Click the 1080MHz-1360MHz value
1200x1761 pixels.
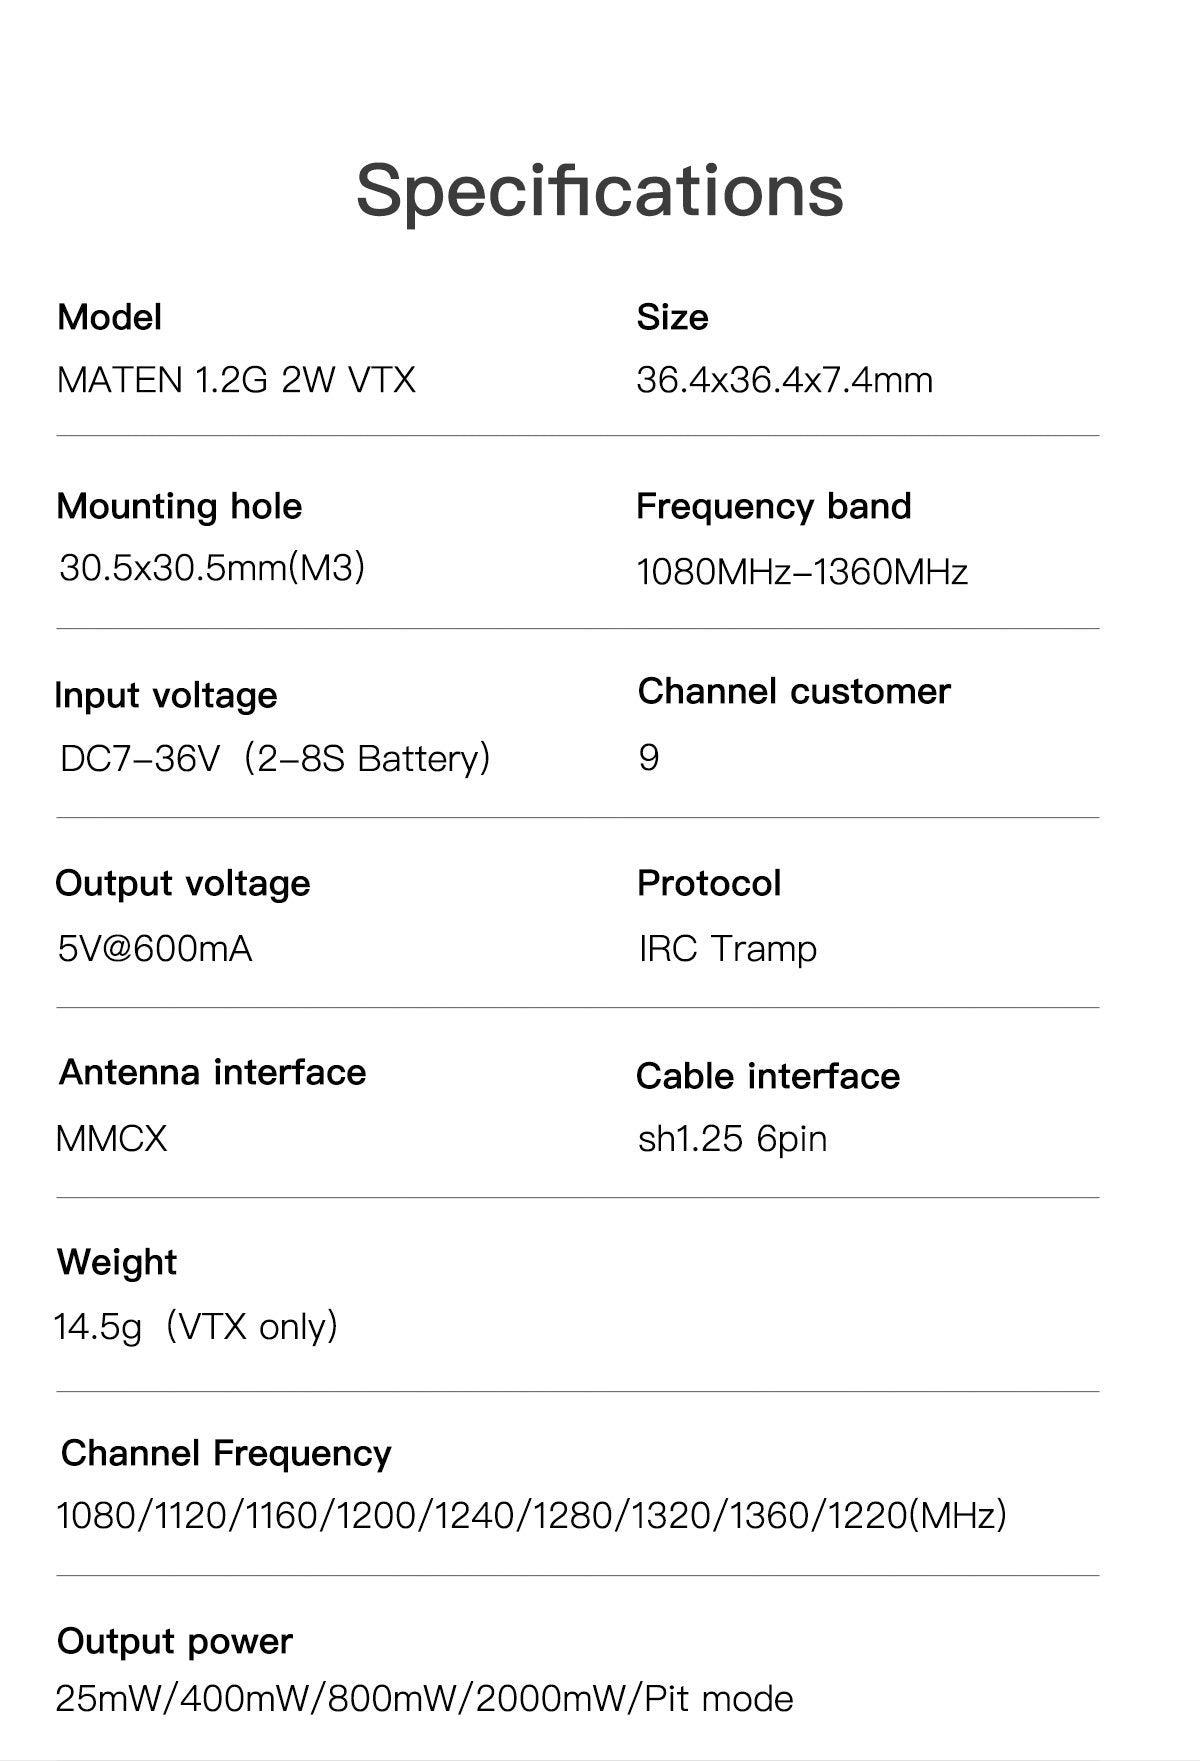click(x=802, y=572)
